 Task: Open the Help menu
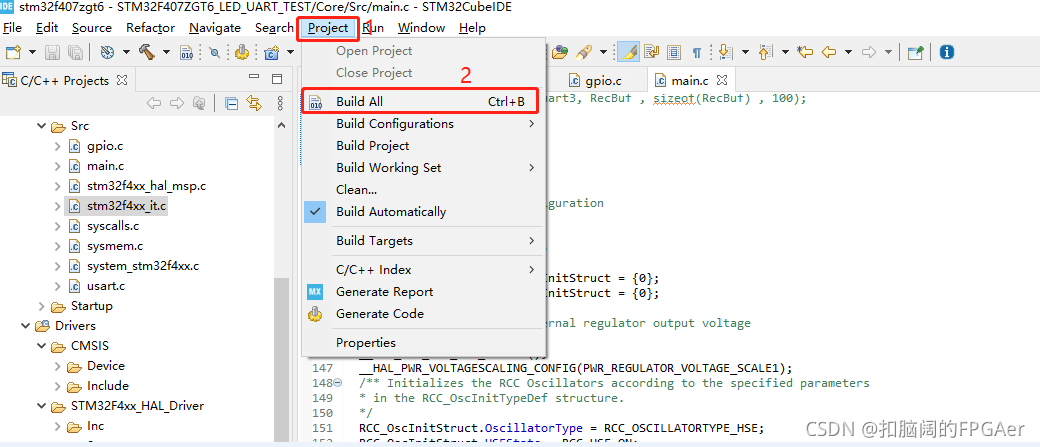tap(472, 28)
